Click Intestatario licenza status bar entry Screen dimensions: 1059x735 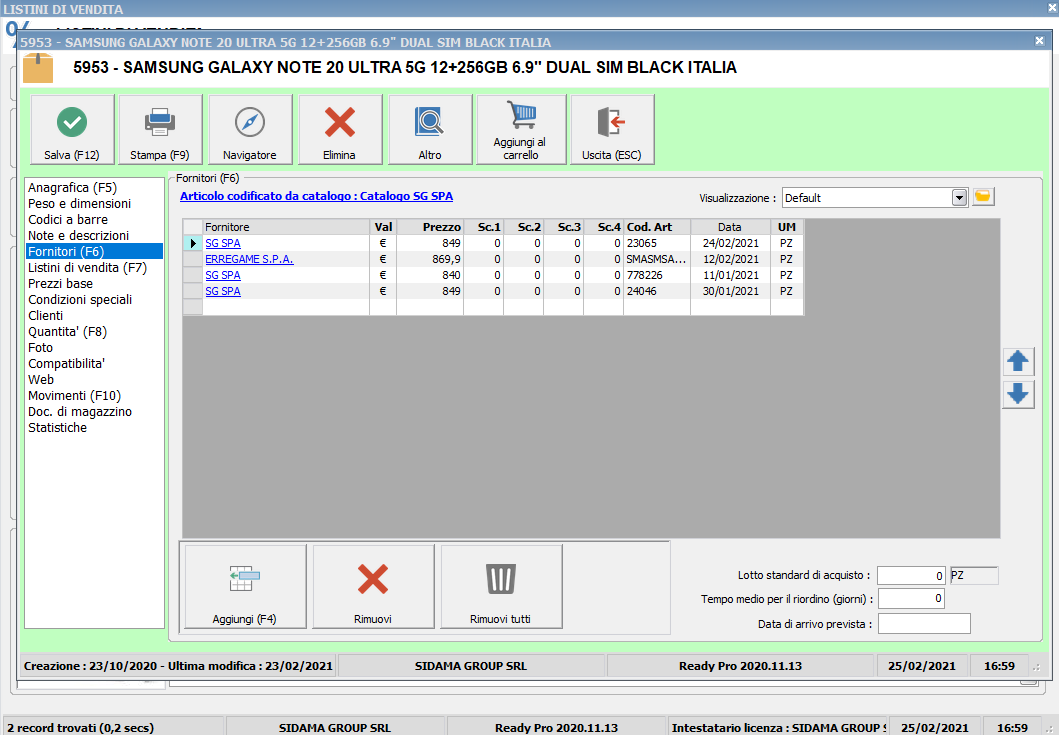(x=777, y=728)
